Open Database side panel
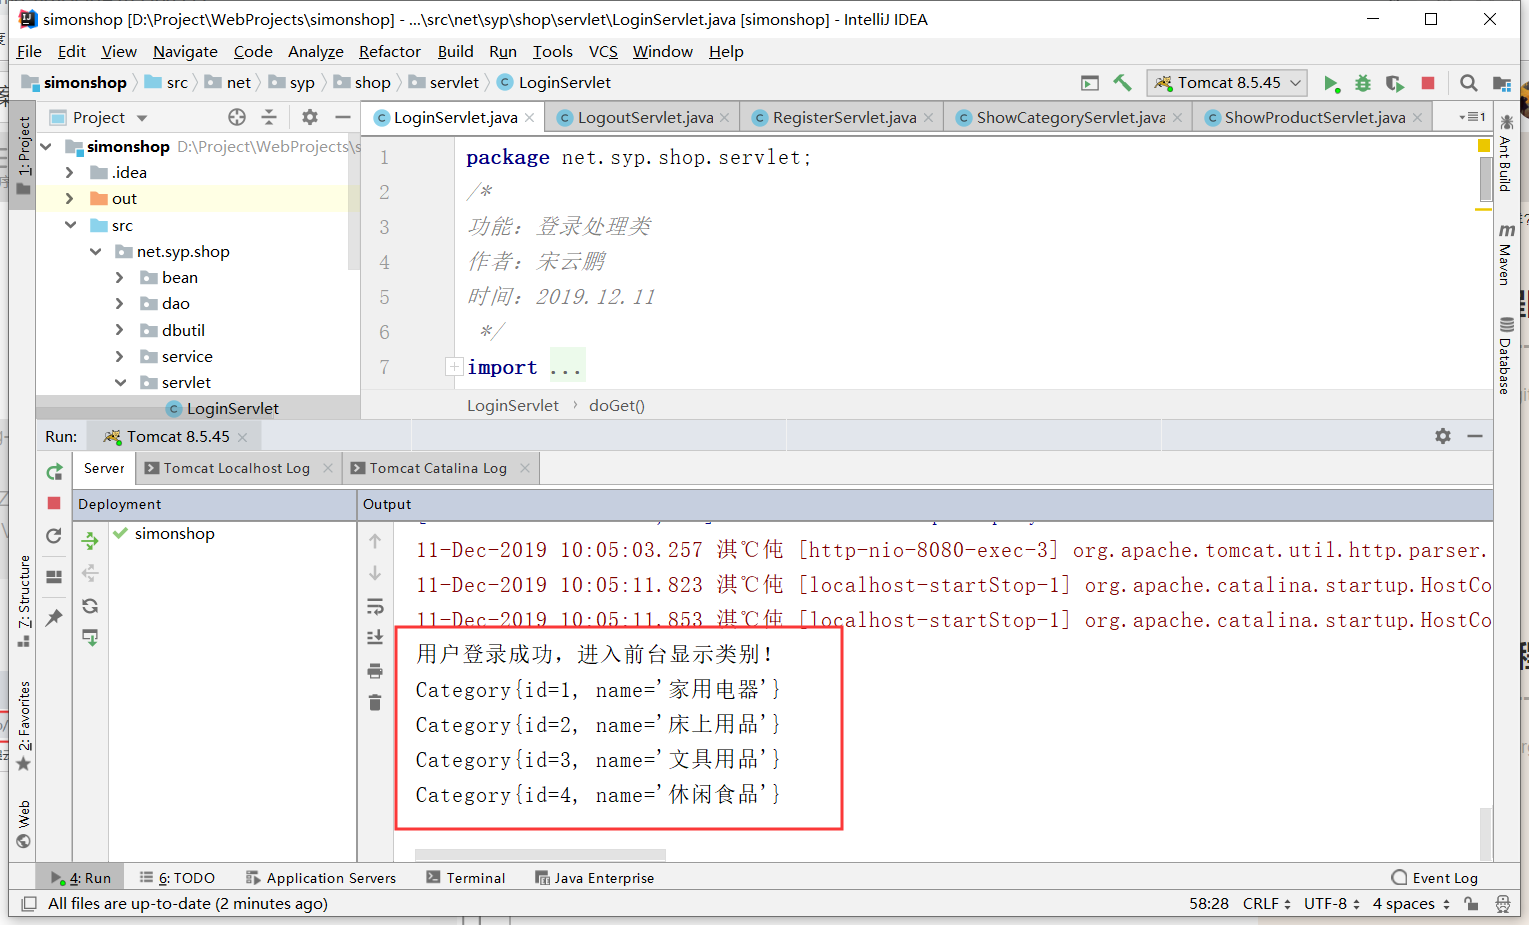The width and height of the screenshot is (1529, 925). 1505,355
